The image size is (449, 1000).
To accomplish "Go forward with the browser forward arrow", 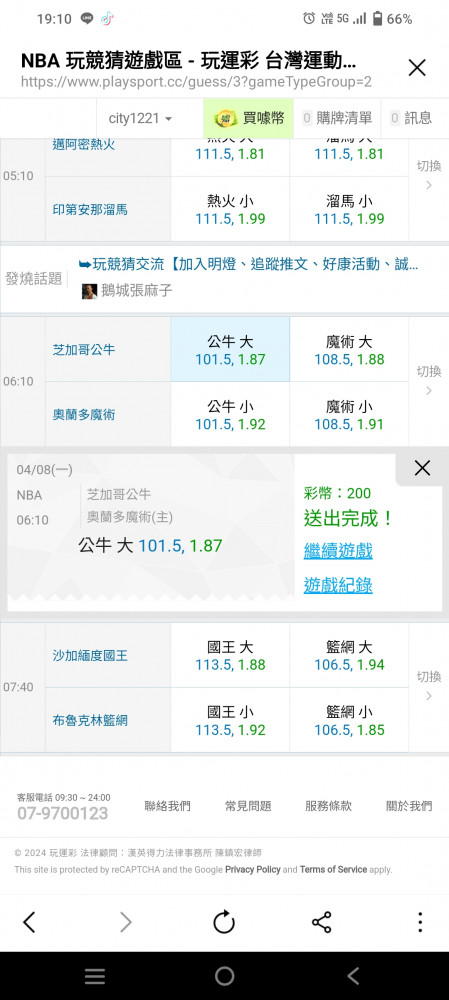I will click(x=126, y=922).
